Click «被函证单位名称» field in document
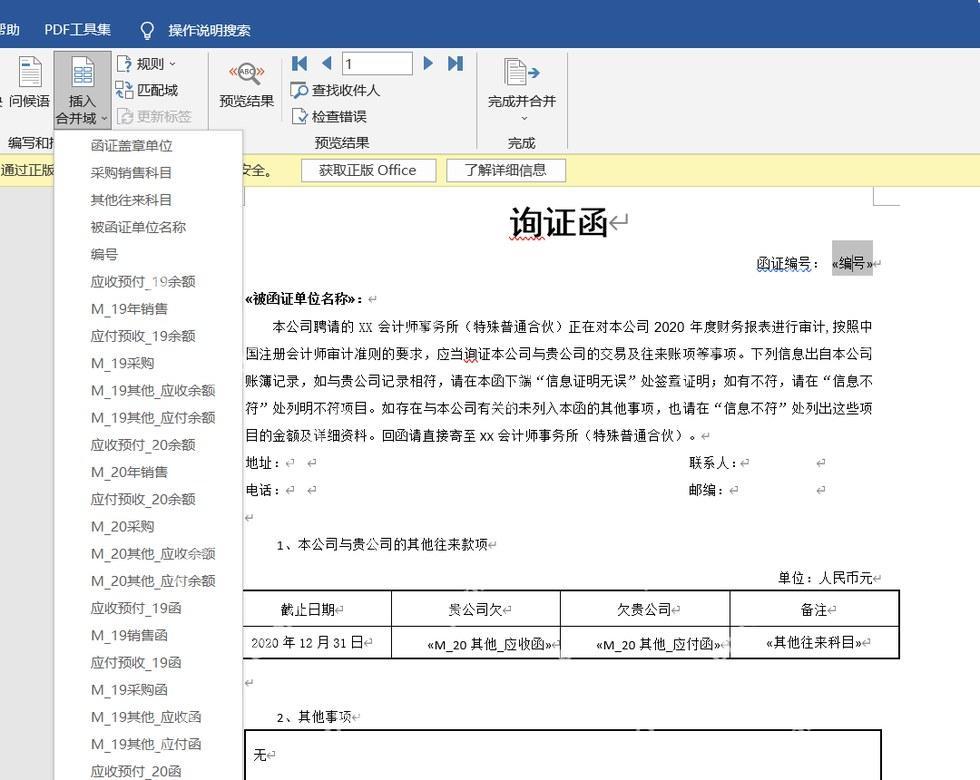980x780 pixels. click(303, 299)
